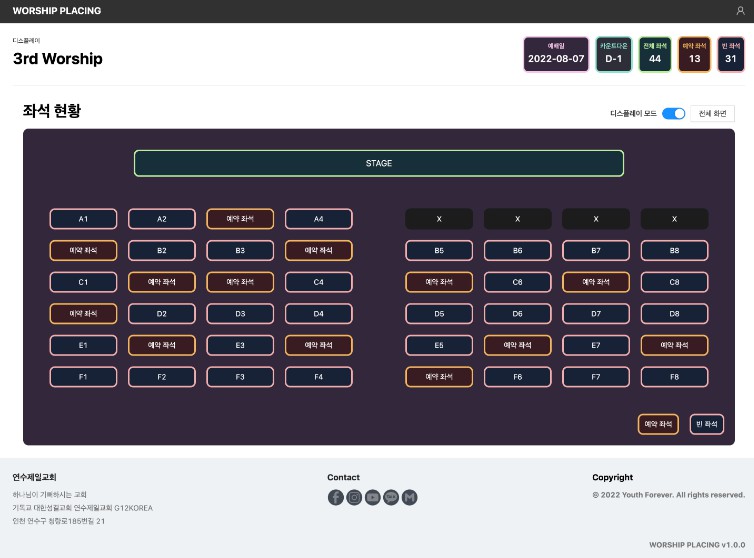Open the Instagram contact icon
Screen dimensions: 754x558
click(354, 497)
